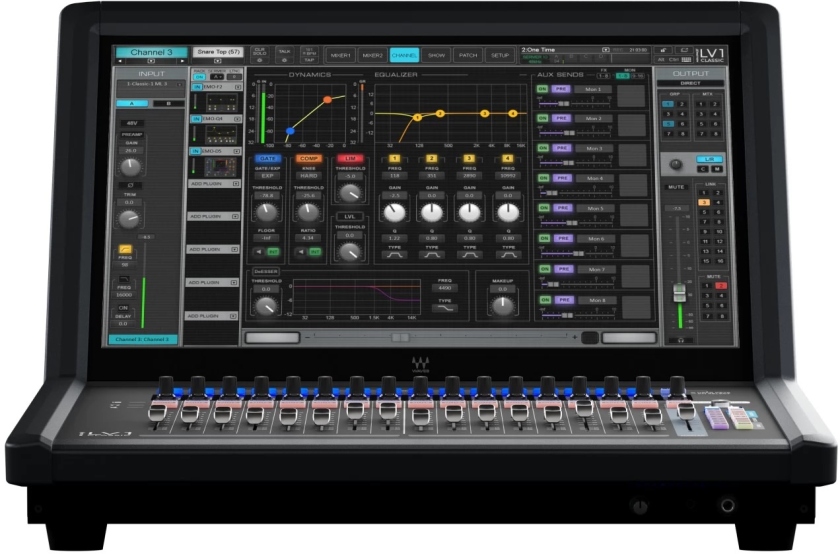840x554 pixels.
Task: Select input B
Action: [168, 103]
